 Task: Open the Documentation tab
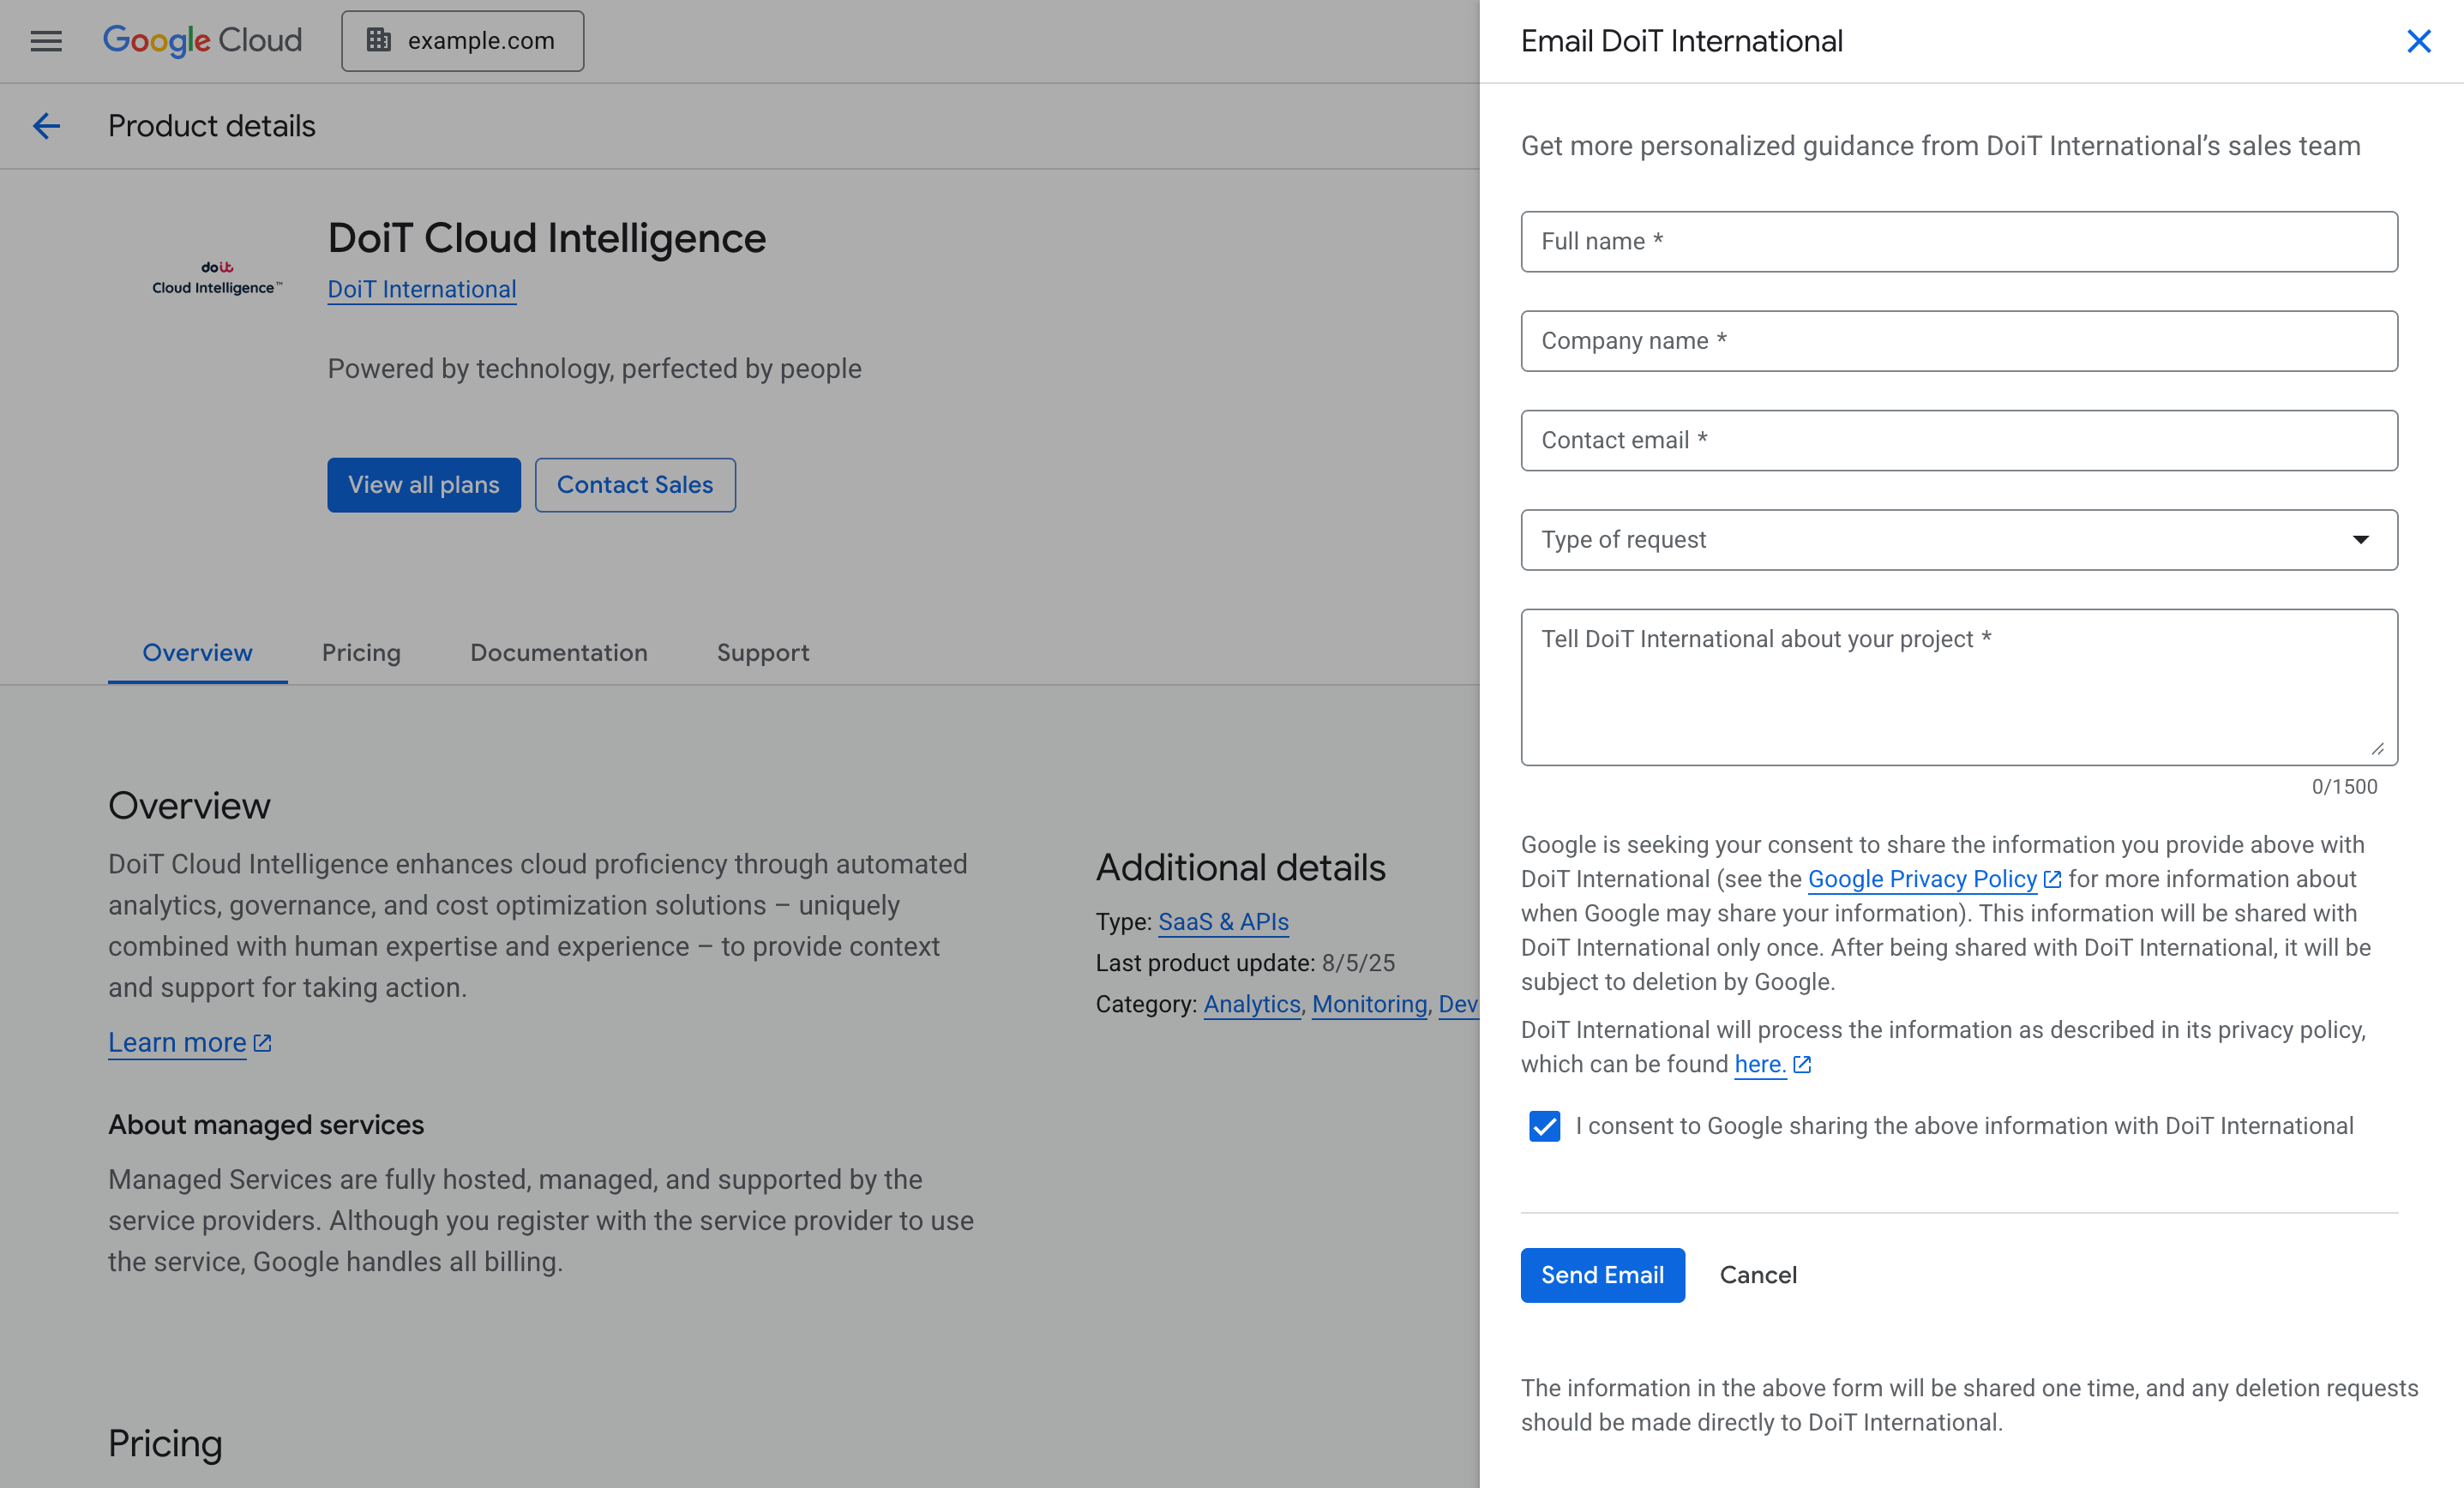point(558,653)
